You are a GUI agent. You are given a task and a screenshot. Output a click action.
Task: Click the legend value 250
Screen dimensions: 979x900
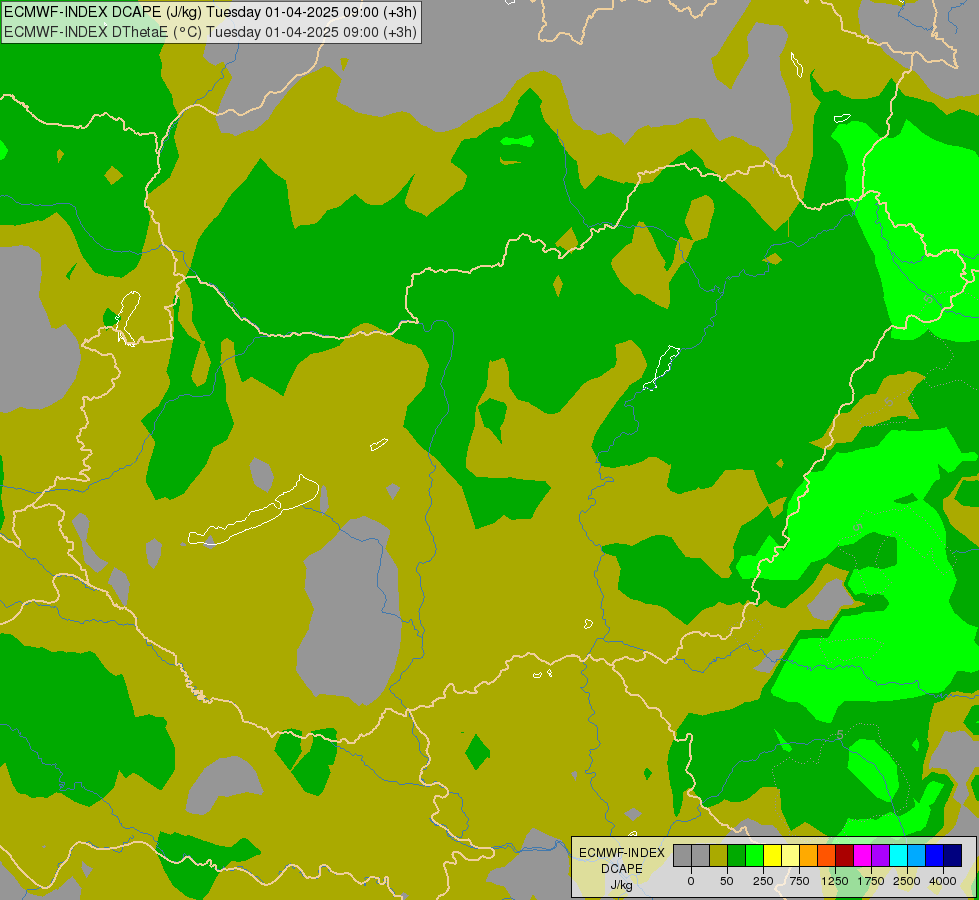pyautogui.click(x=763, y=881)
